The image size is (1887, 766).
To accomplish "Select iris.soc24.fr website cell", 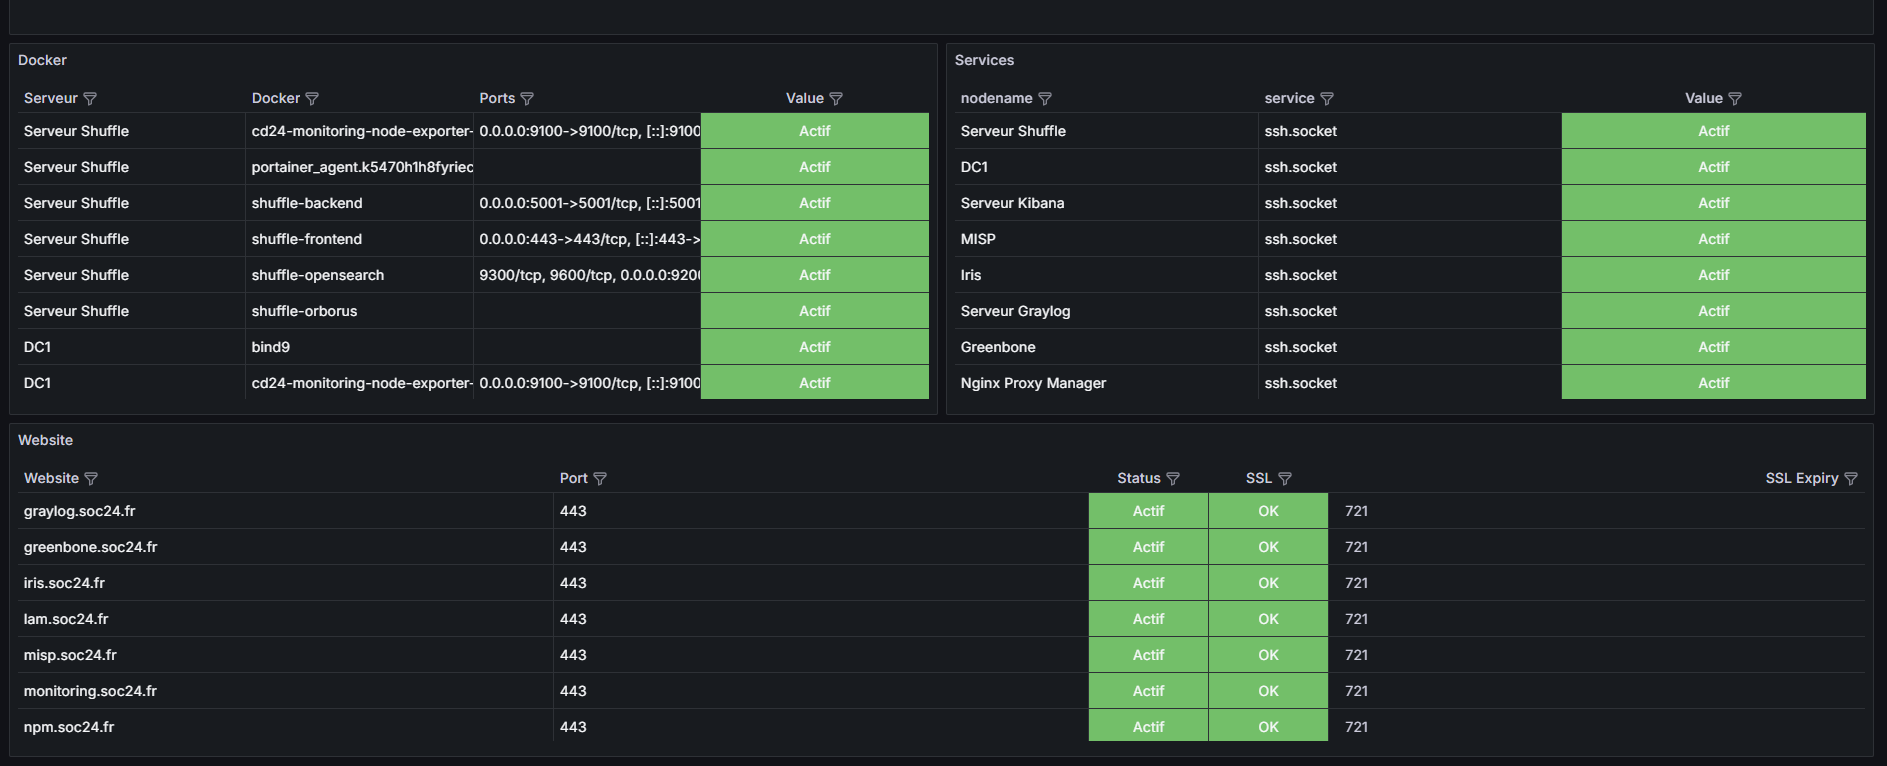I will [285, 583].
